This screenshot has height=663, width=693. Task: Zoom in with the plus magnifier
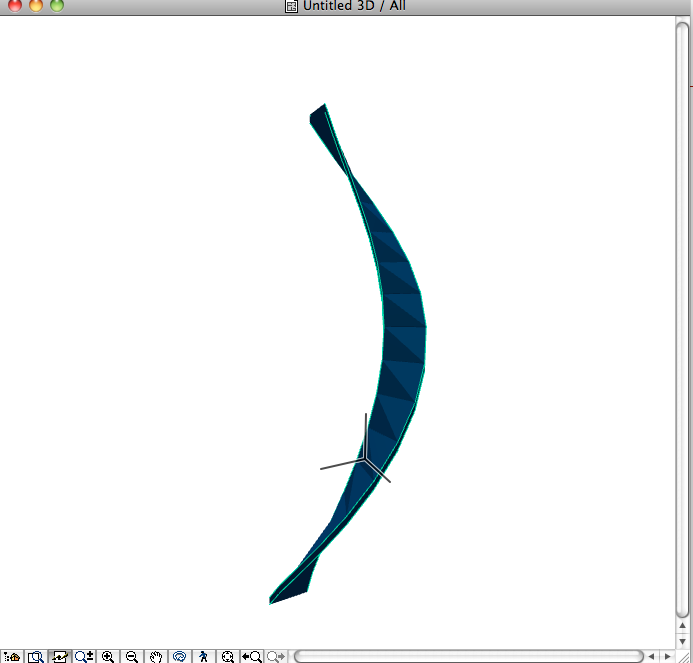click(x=108, y=656)
